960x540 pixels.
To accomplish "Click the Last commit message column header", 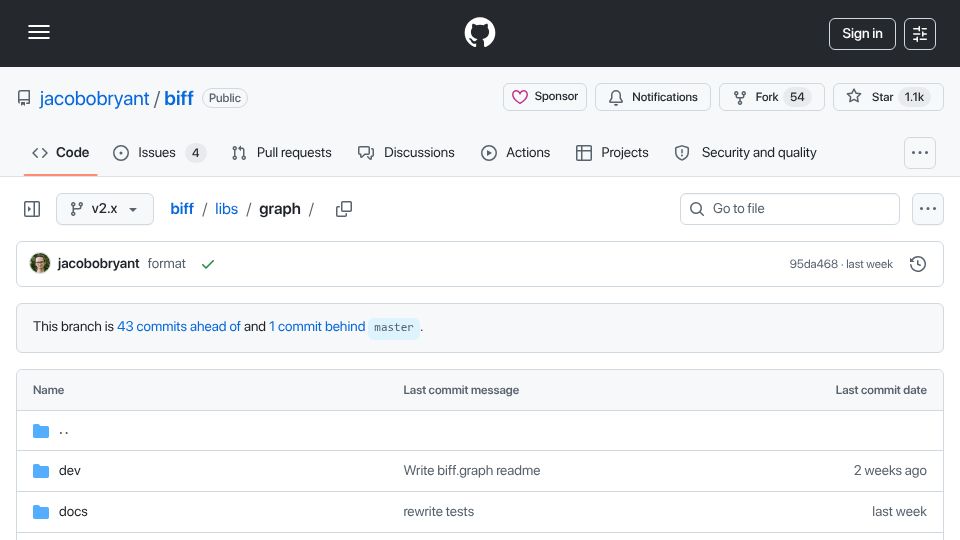I will point(461,390).
